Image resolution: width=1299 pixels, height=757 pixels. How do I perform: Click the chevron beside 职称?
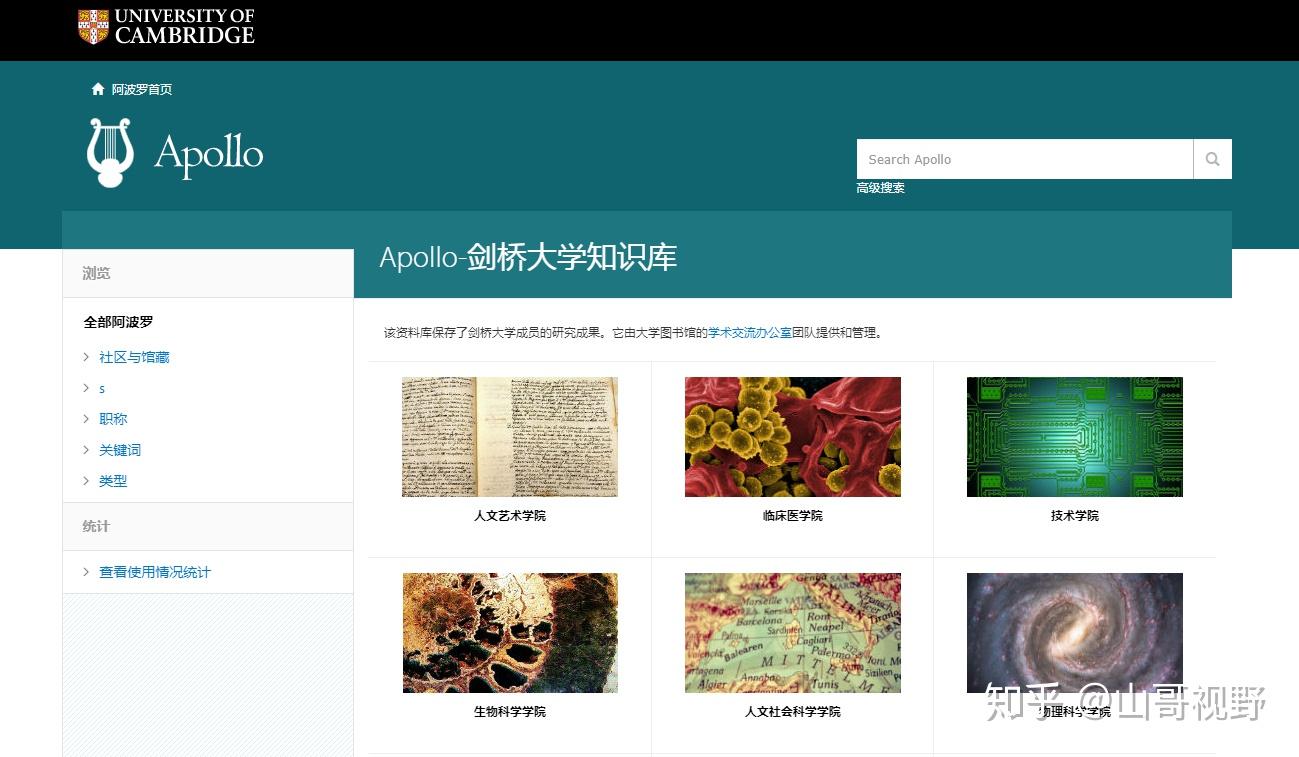86,419
